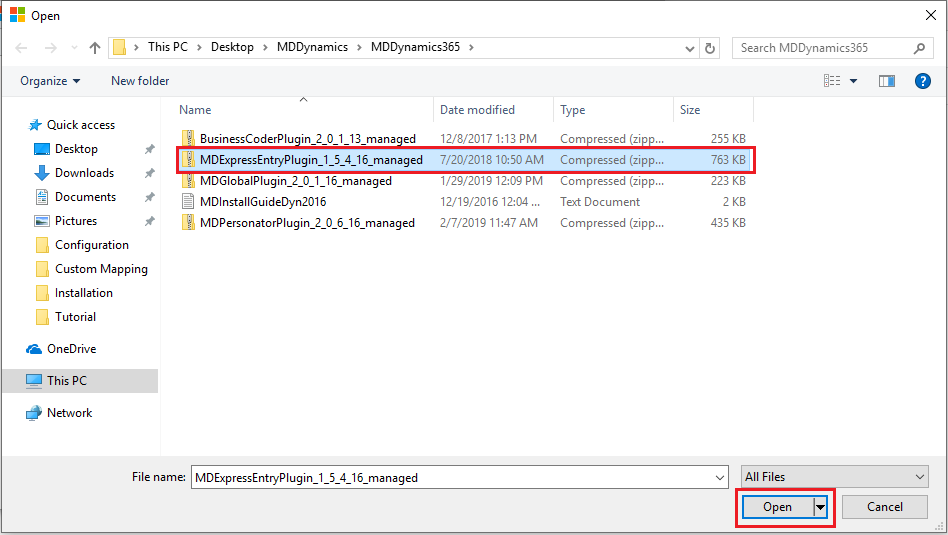Open the view options dropdown arrow

(x=853, y=81)
